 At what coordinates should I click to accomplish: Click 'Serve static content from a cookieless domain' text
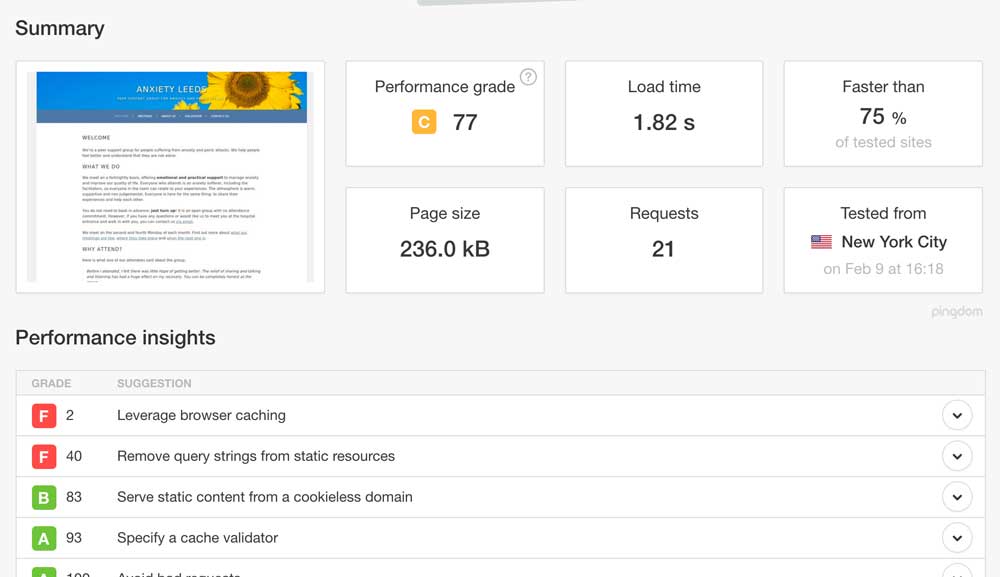264,497
